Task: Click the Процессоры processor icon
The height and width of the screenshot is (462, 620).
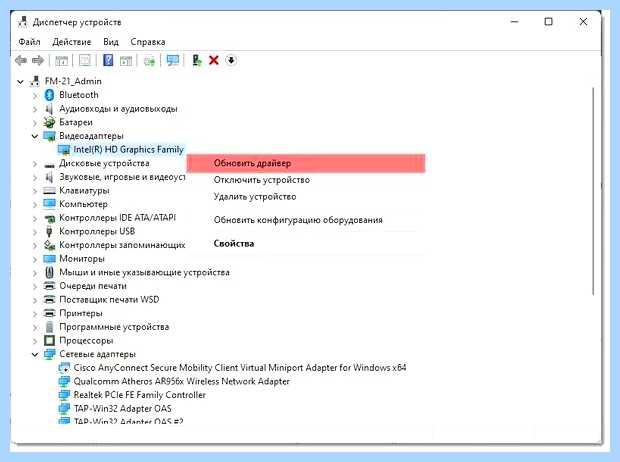Action: point(49,341)
